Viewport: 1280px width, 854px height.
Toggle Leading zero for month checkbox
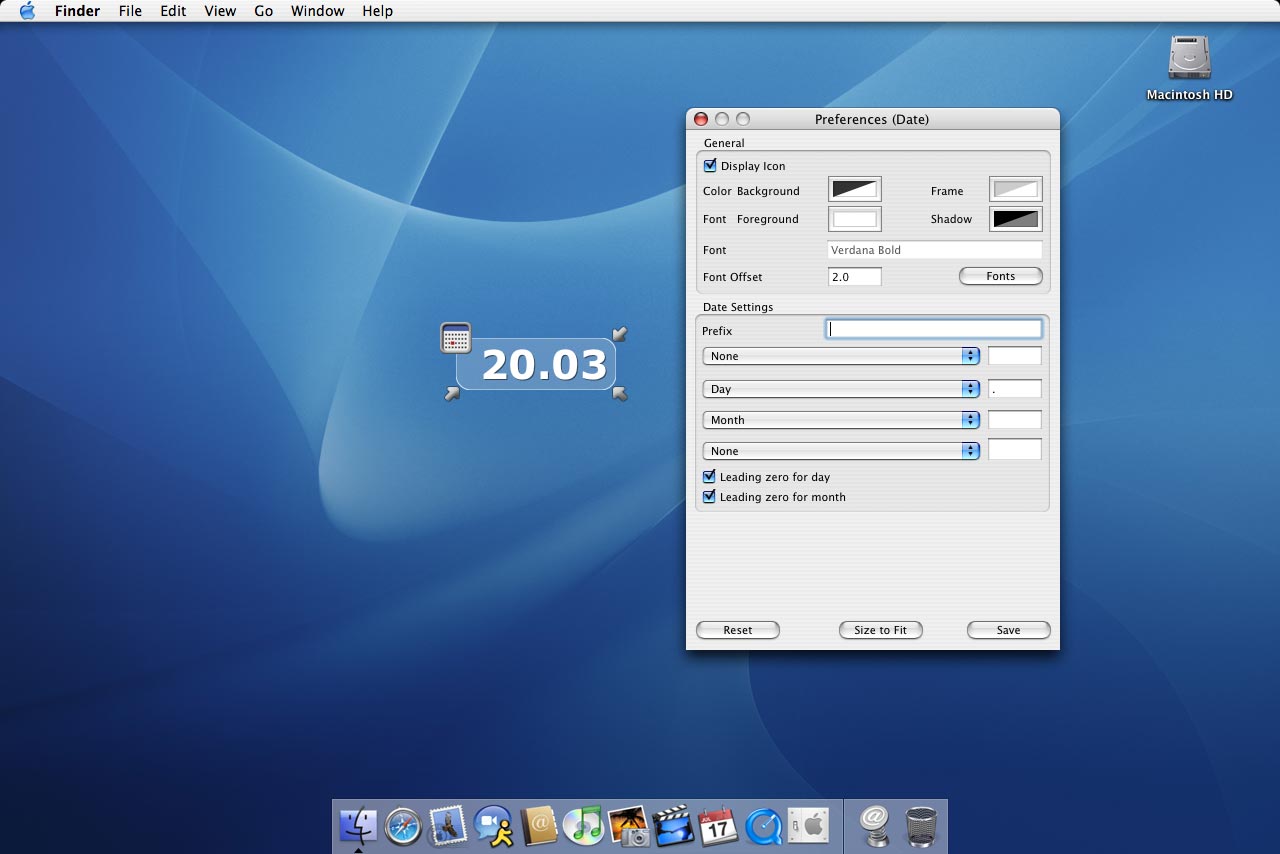[709, 497]
